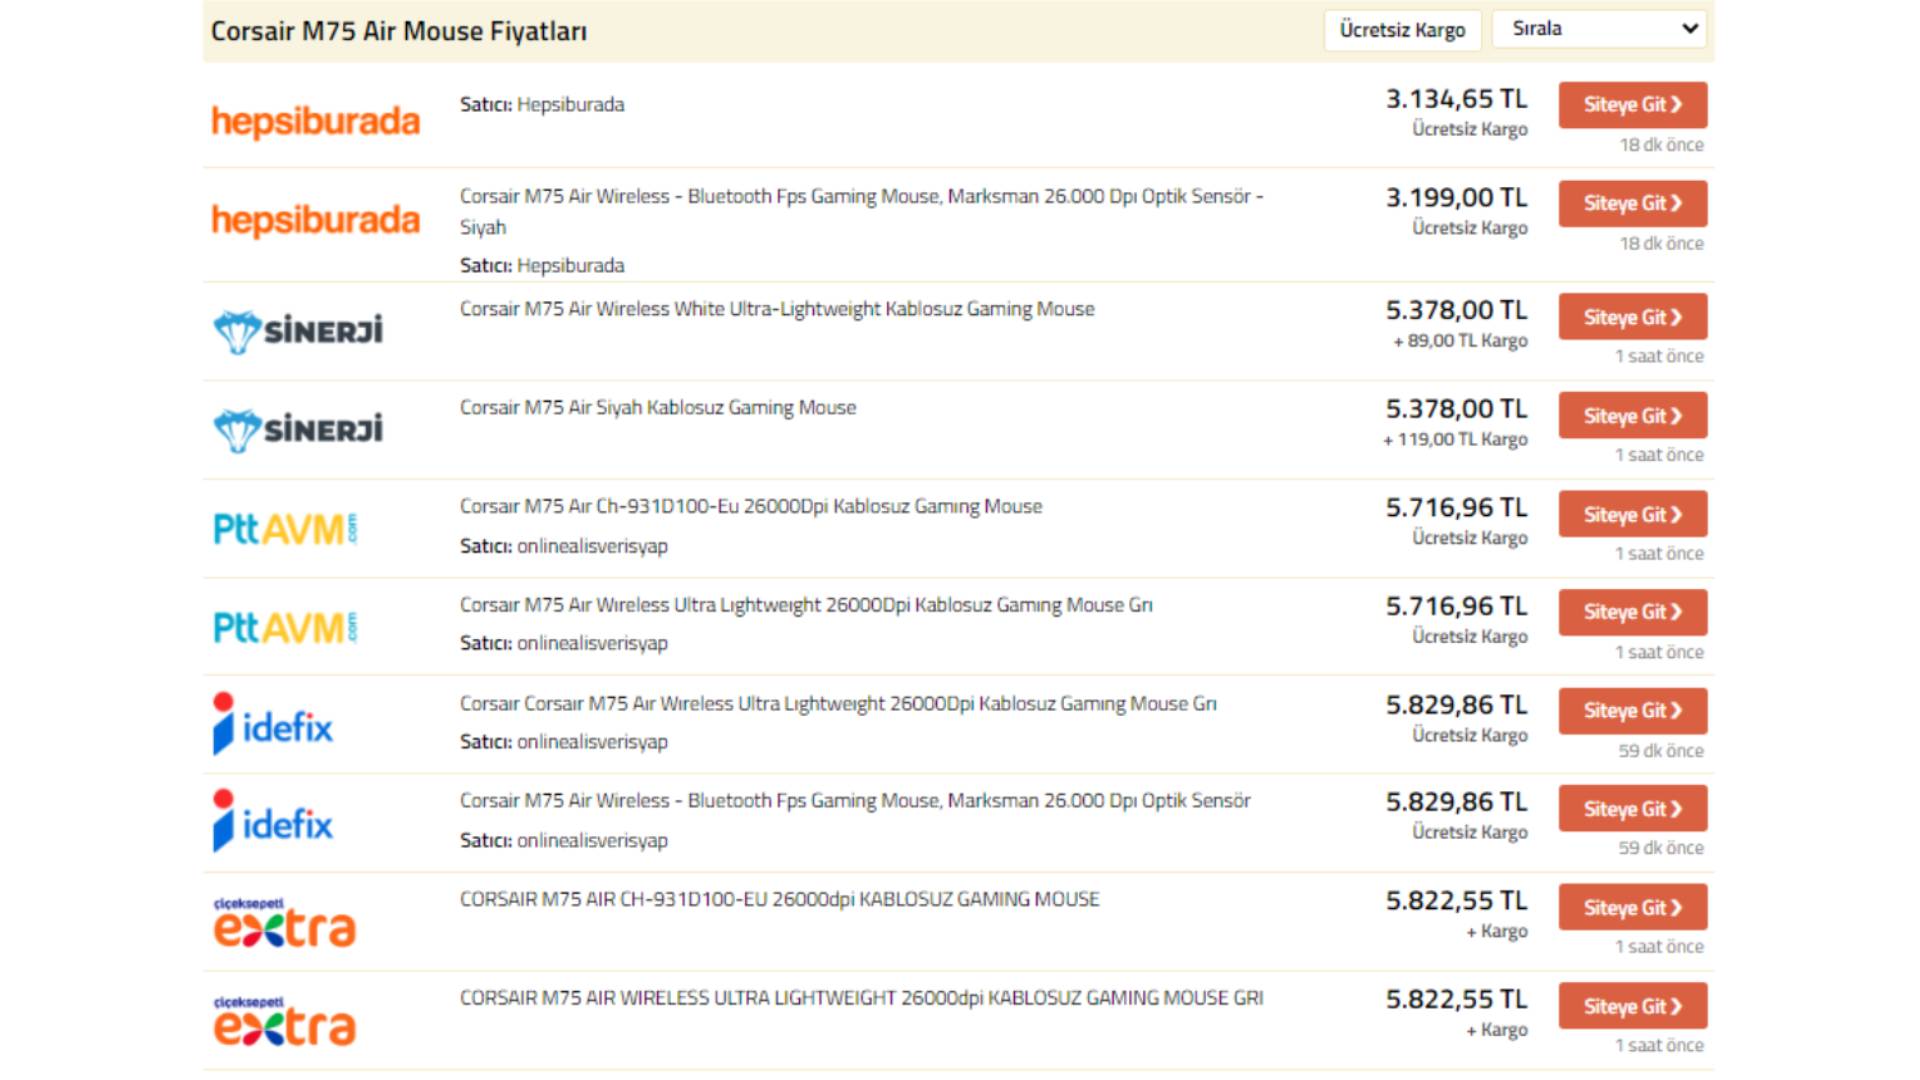Screen dimensions: 1920x1080
Task: Click the Çiçeksepeti Extra logo for MOUSE GRI listing
Action: pyautogui.click(x=284, y=1021)
